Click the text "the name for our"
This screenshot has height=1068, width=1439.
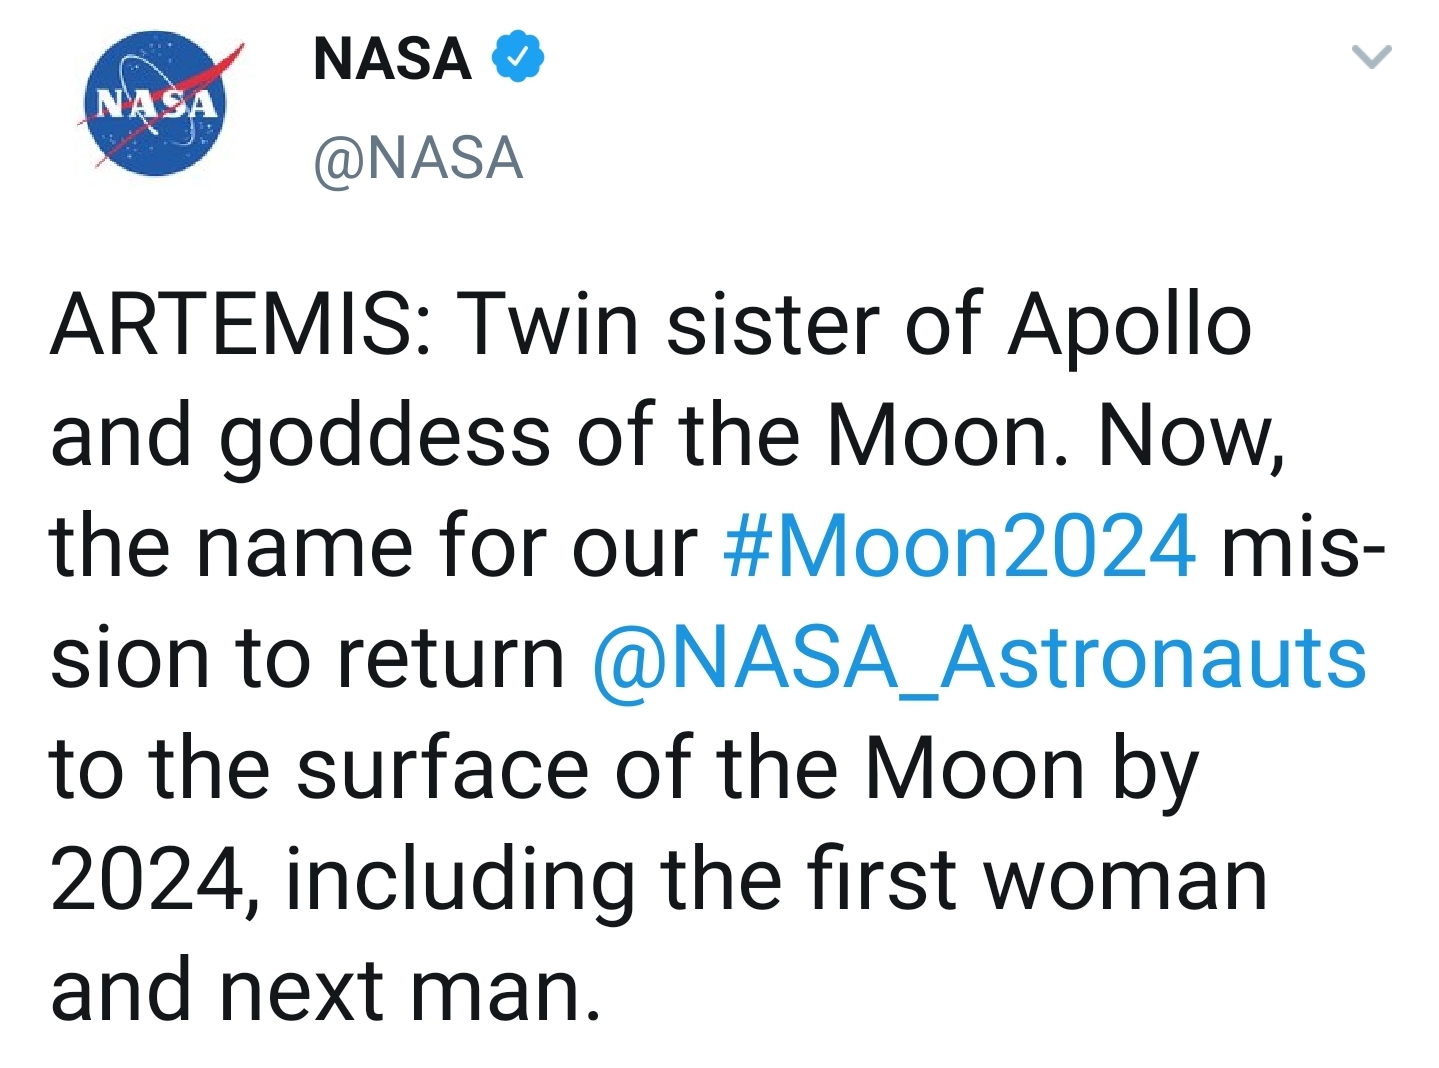coord(373,546)
